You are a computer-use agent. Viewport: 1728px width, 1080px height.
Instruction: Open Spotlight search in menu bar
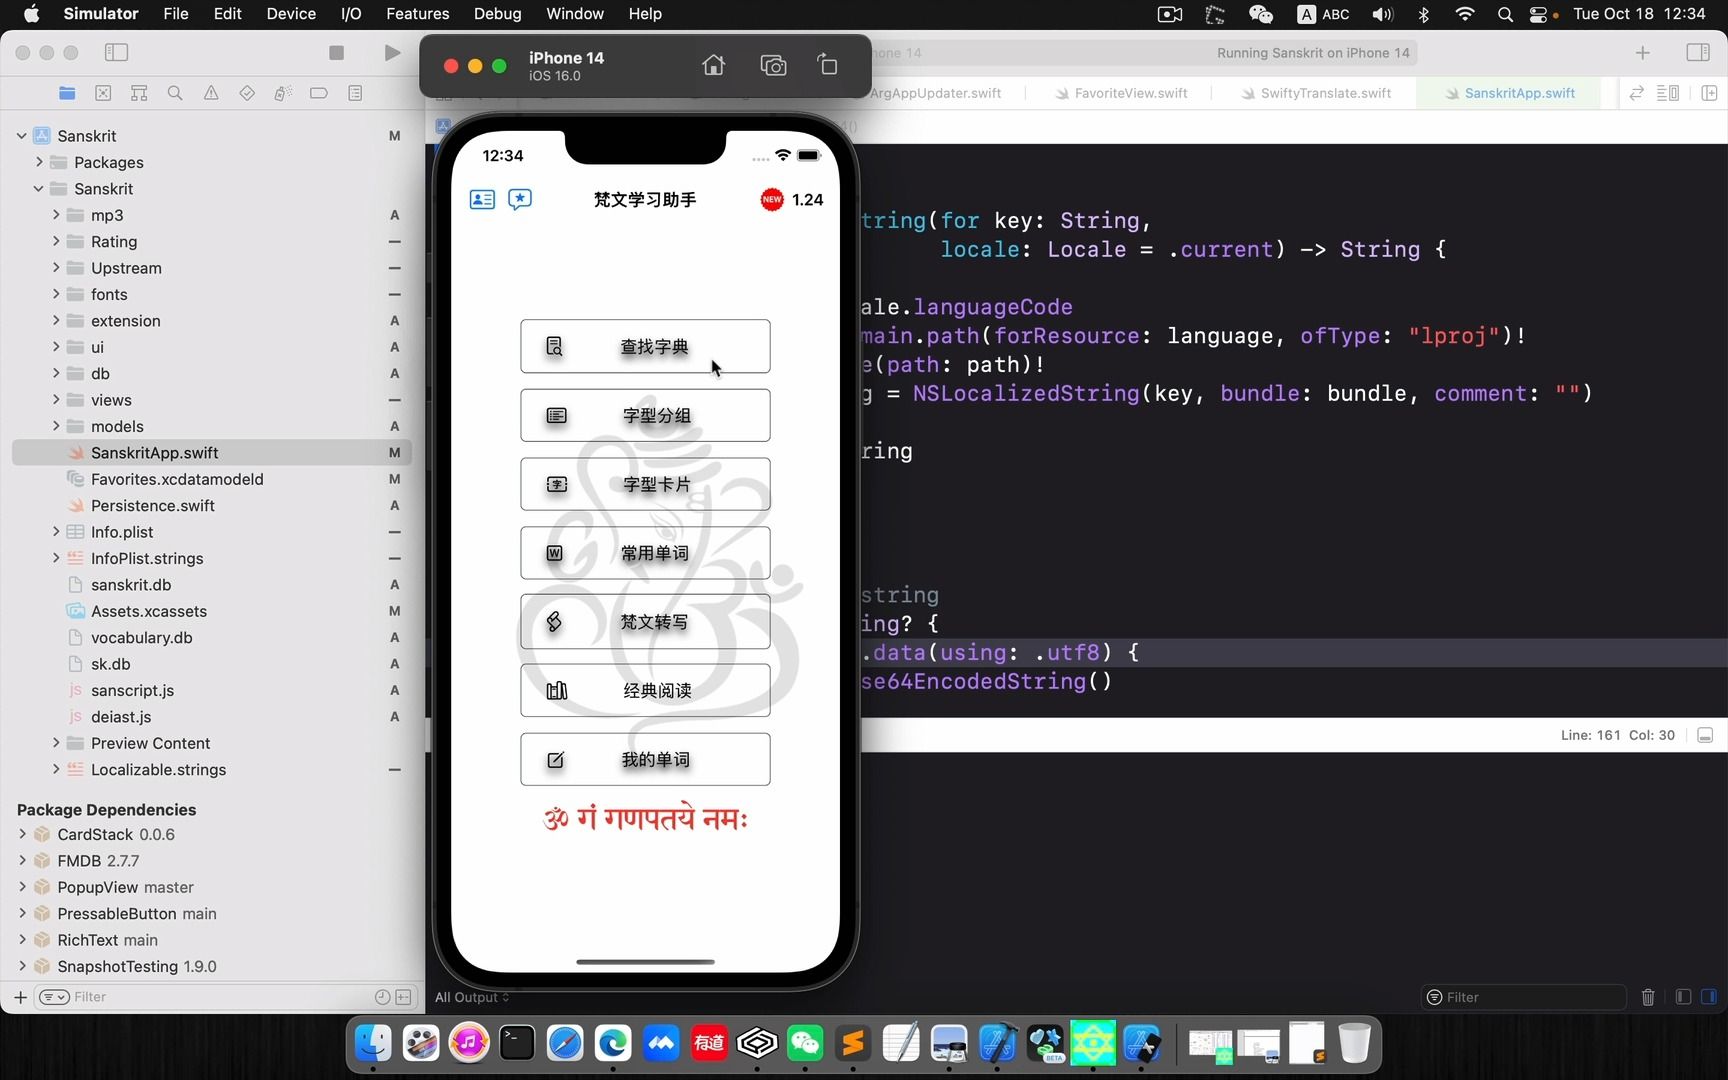[x=1505, y=14]
